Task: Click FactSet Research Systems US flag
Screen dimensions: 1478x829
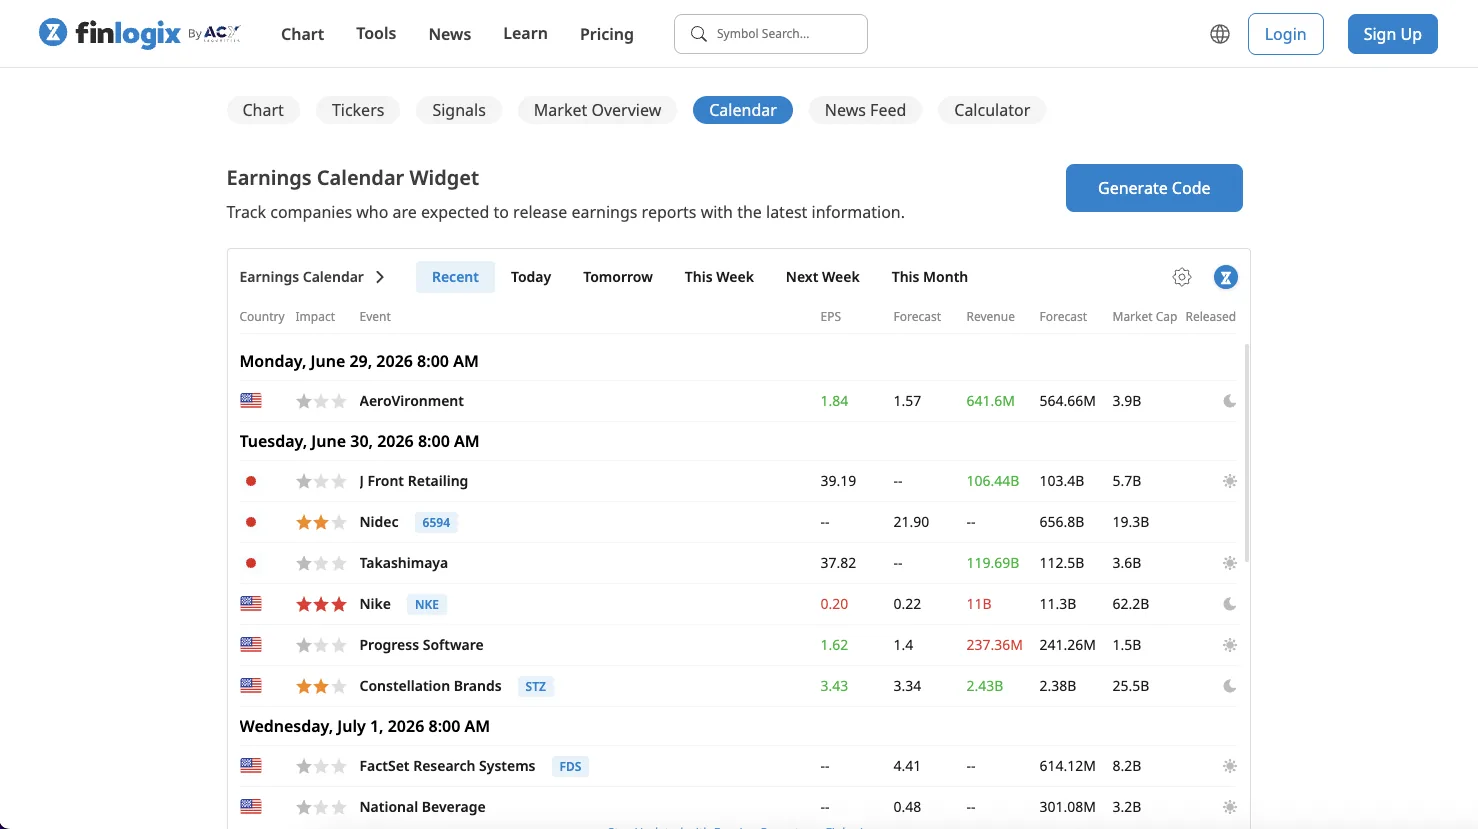Action: tap(251, 766)
